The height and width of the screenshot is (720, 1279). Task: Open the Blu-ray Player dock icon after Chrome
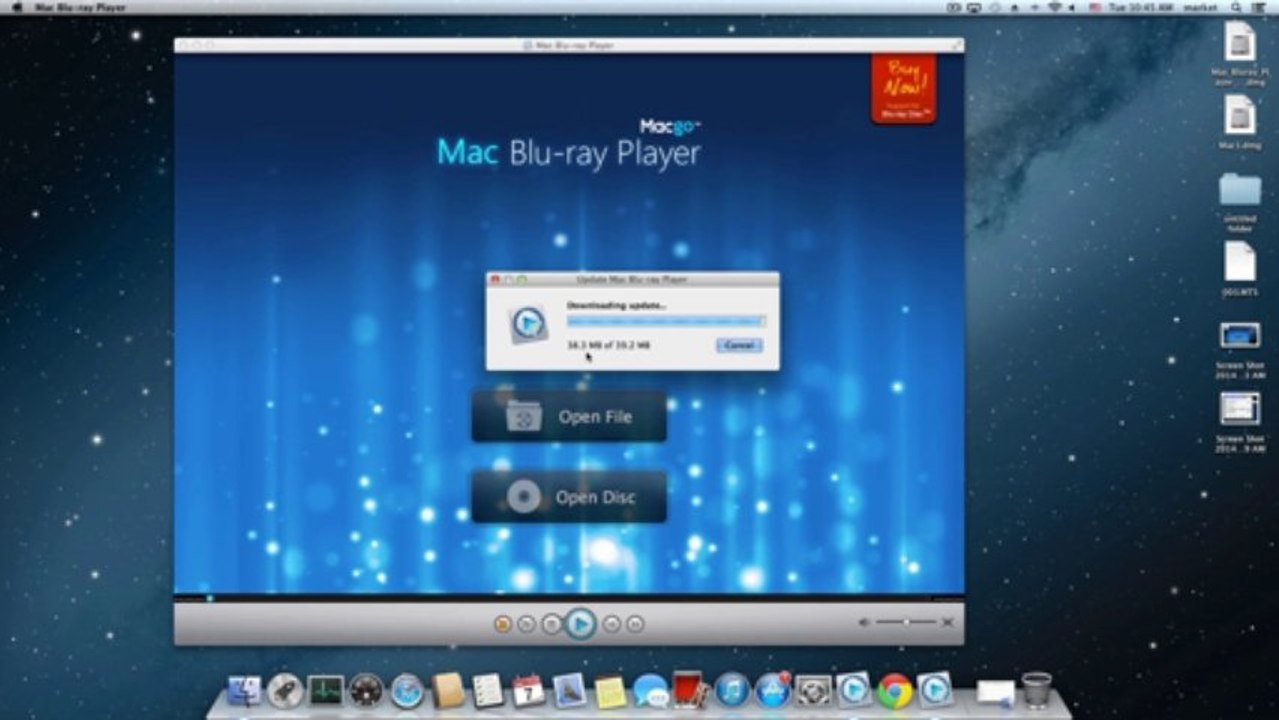[935, 689]
